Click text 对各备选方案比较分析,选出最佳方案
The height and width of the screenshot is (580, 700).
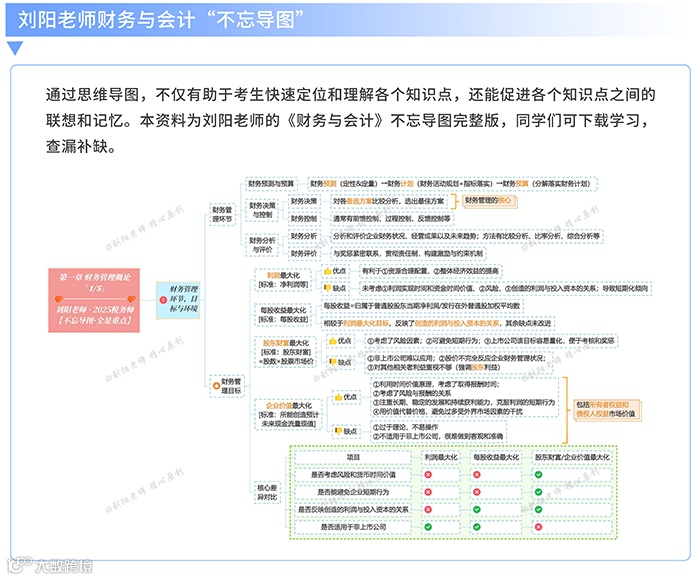[388, 201]
